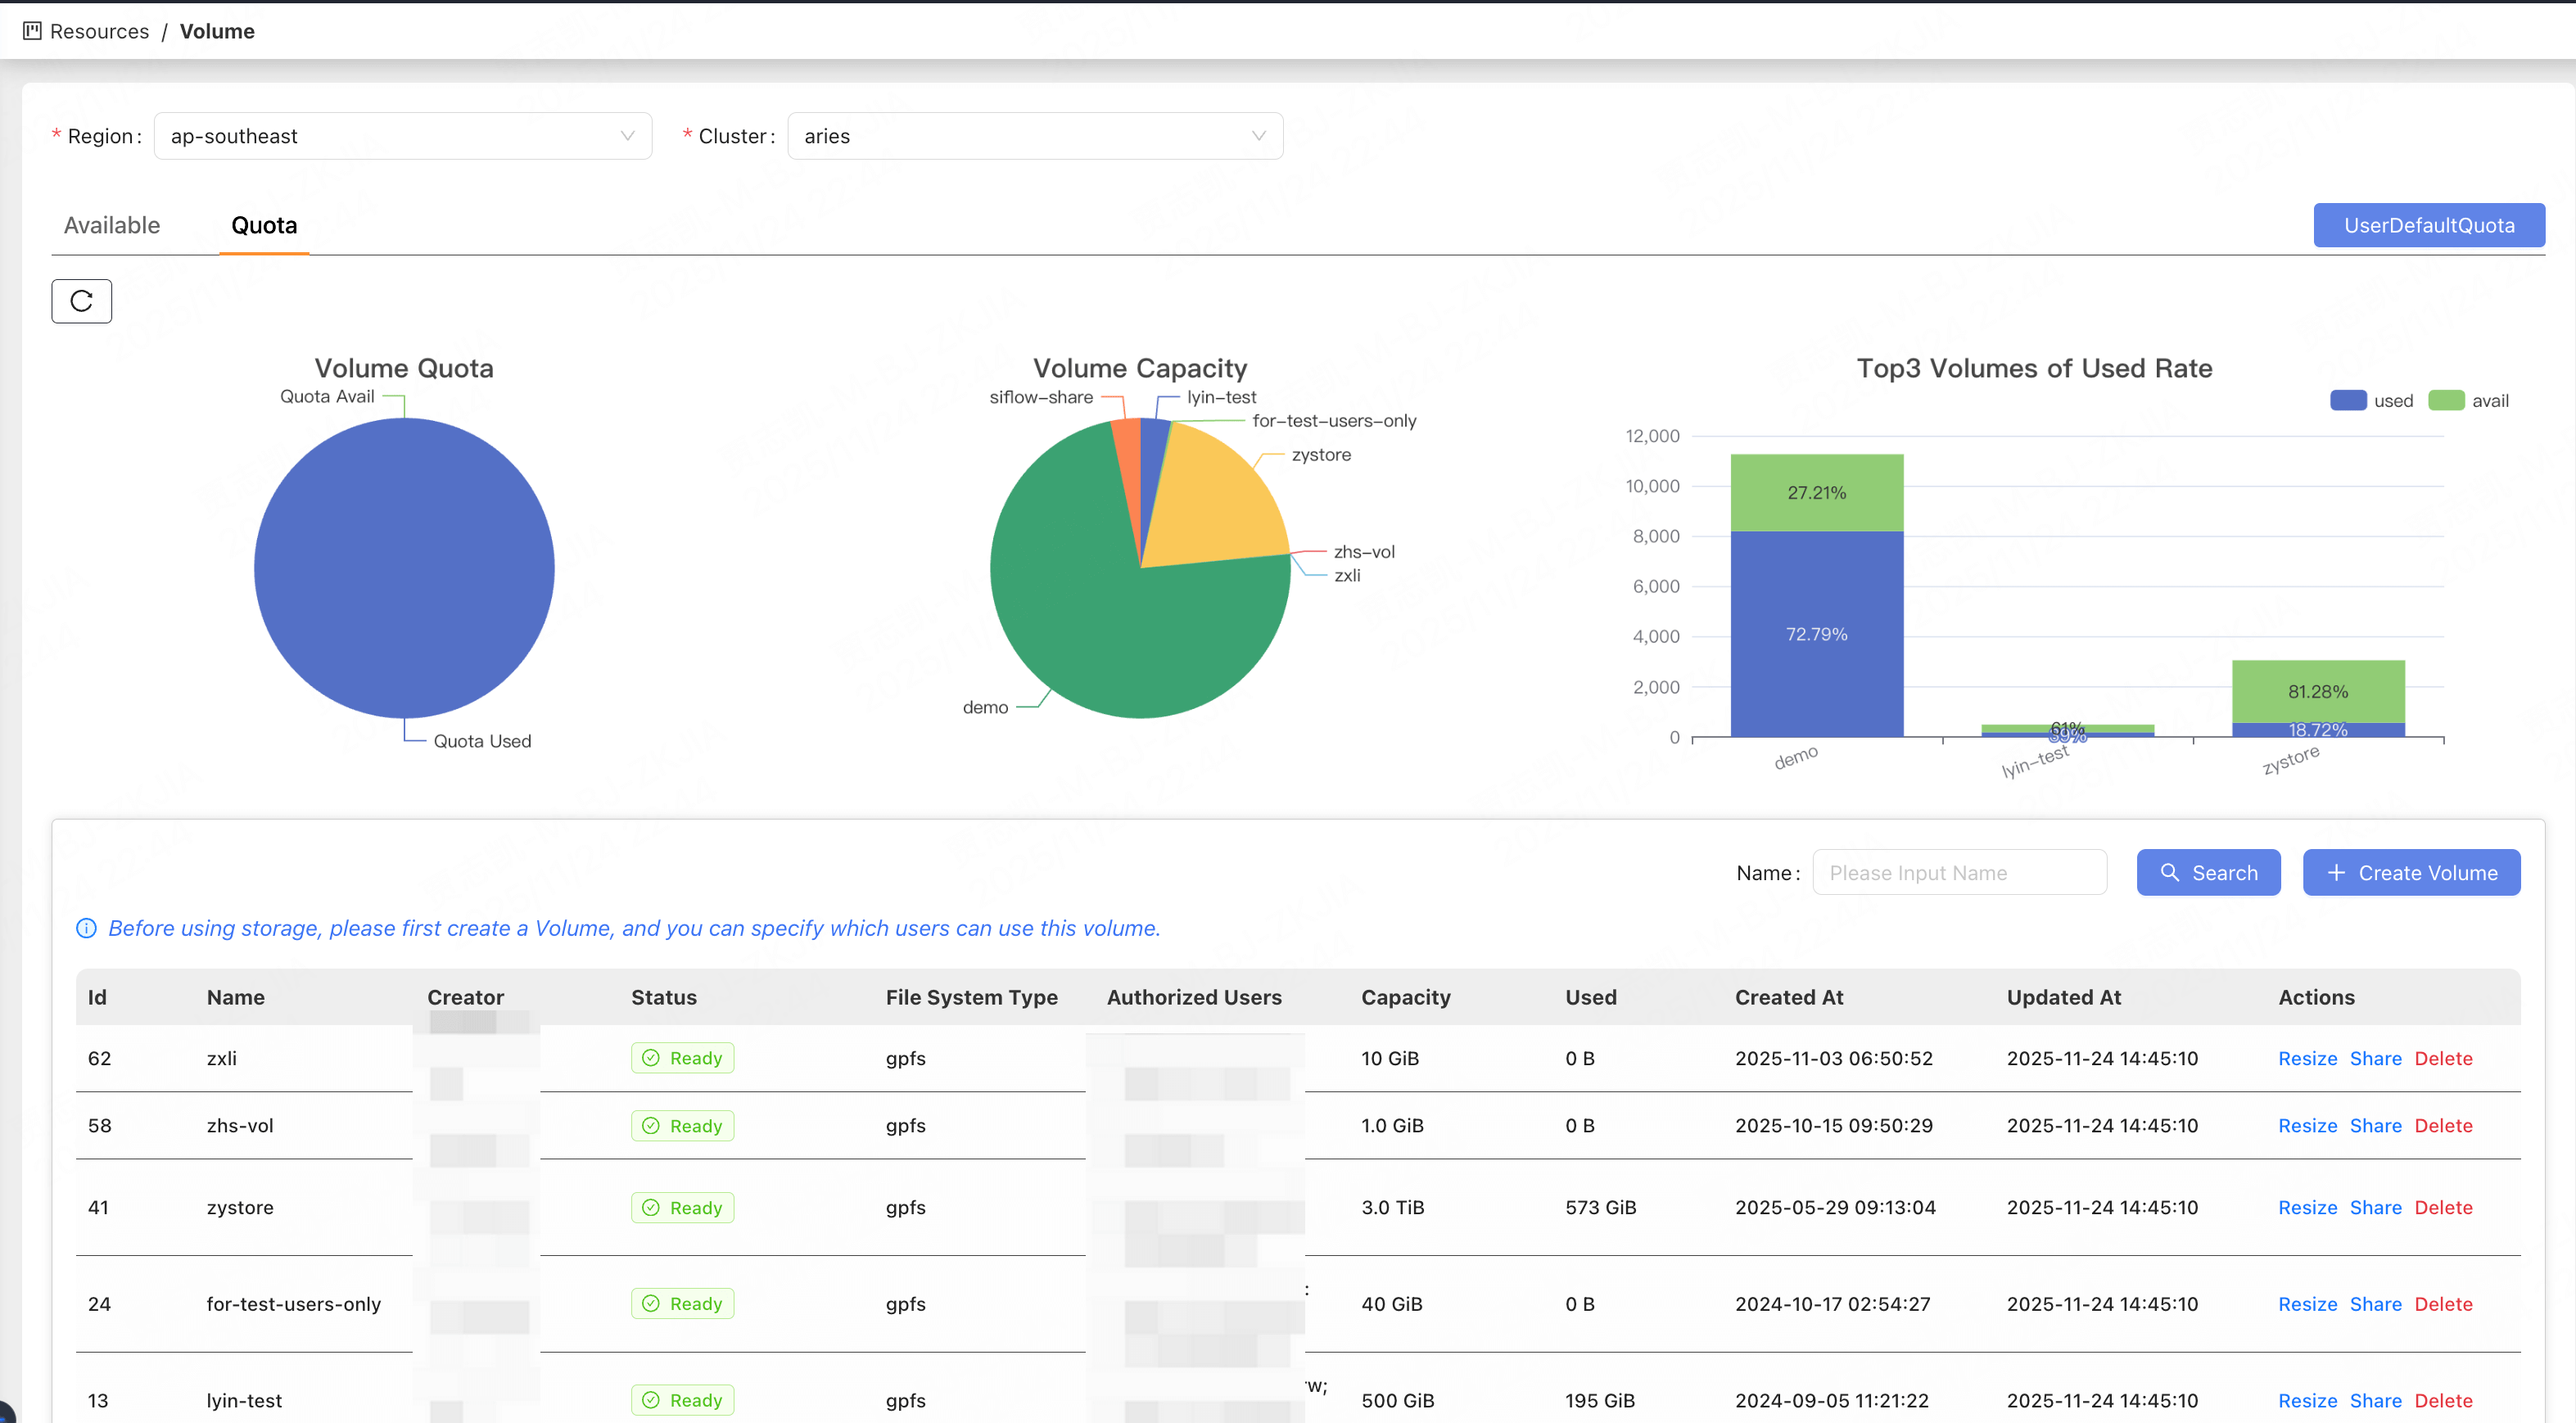Click the Updated At column header
This screenshot has height=1423, width=2576.
tap(2063, 997)
